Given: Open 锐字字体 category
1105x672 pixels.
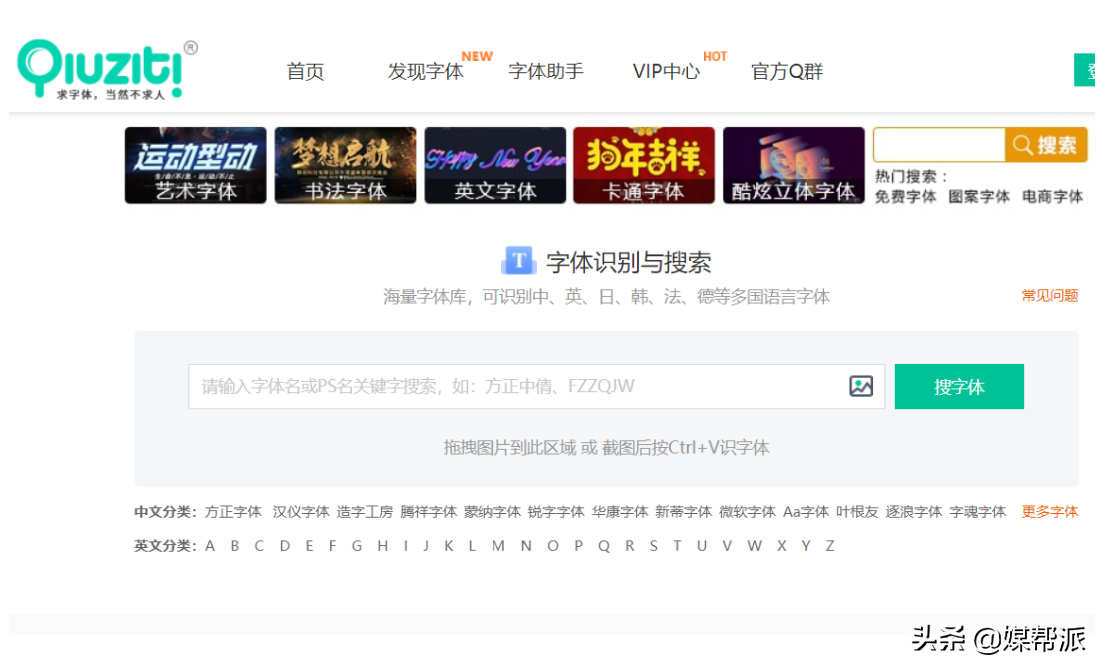Looking at the screenshot, I should point(556,512).
